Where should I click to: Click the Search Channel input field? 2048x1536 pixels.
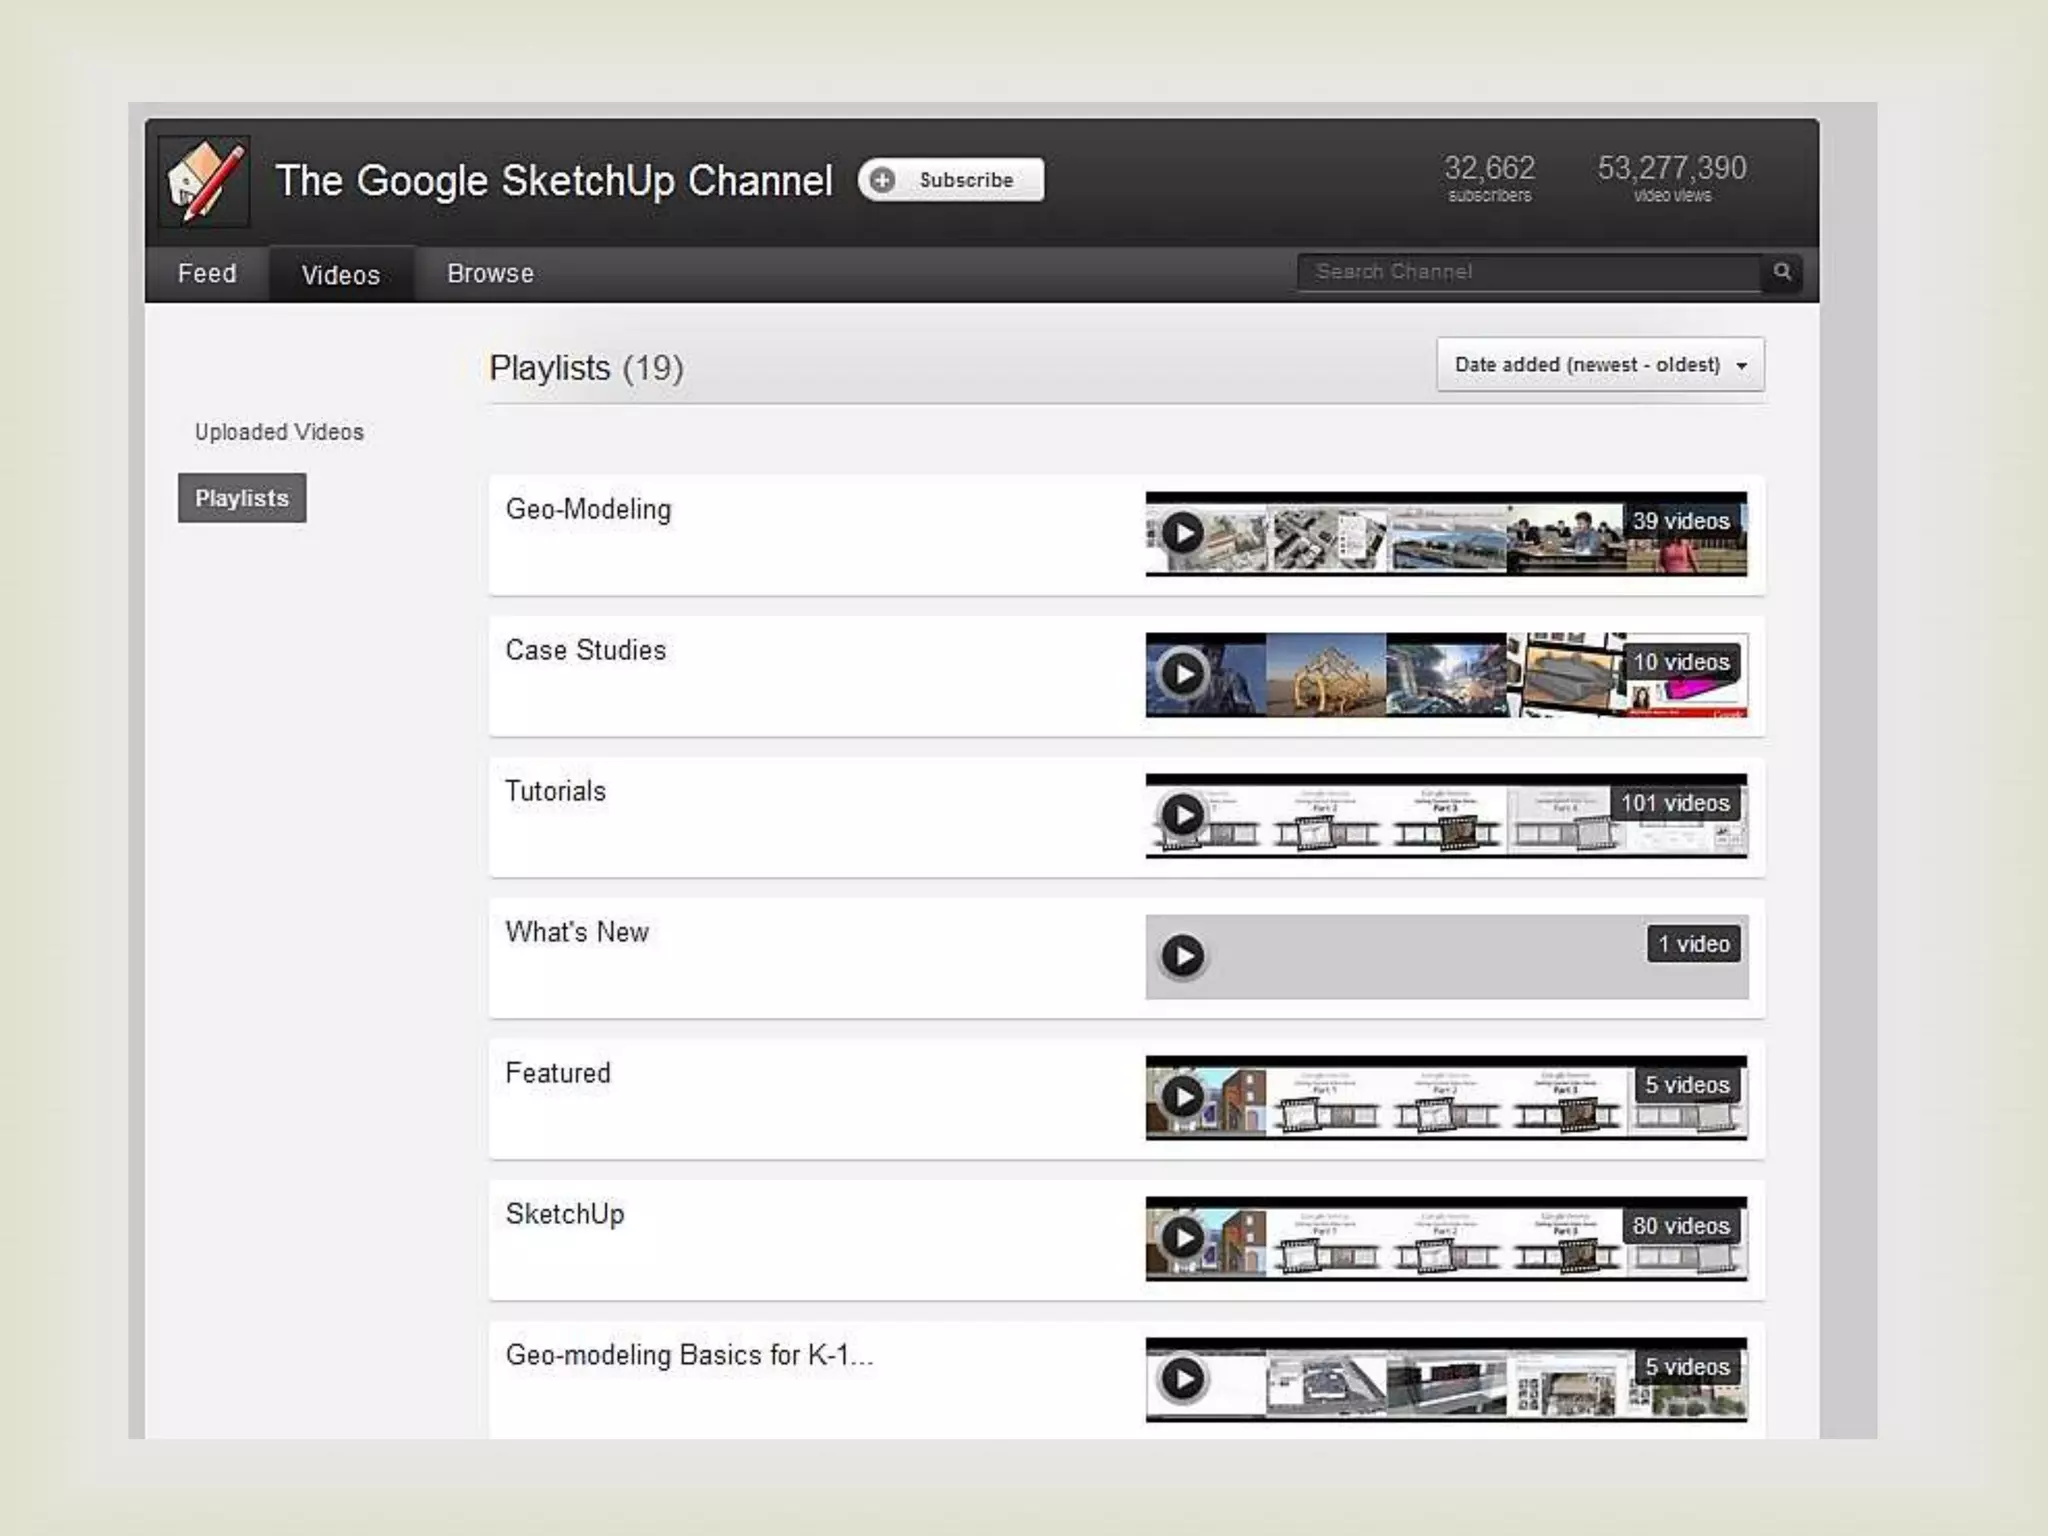pyautogui.click(x=1528, y=272)
